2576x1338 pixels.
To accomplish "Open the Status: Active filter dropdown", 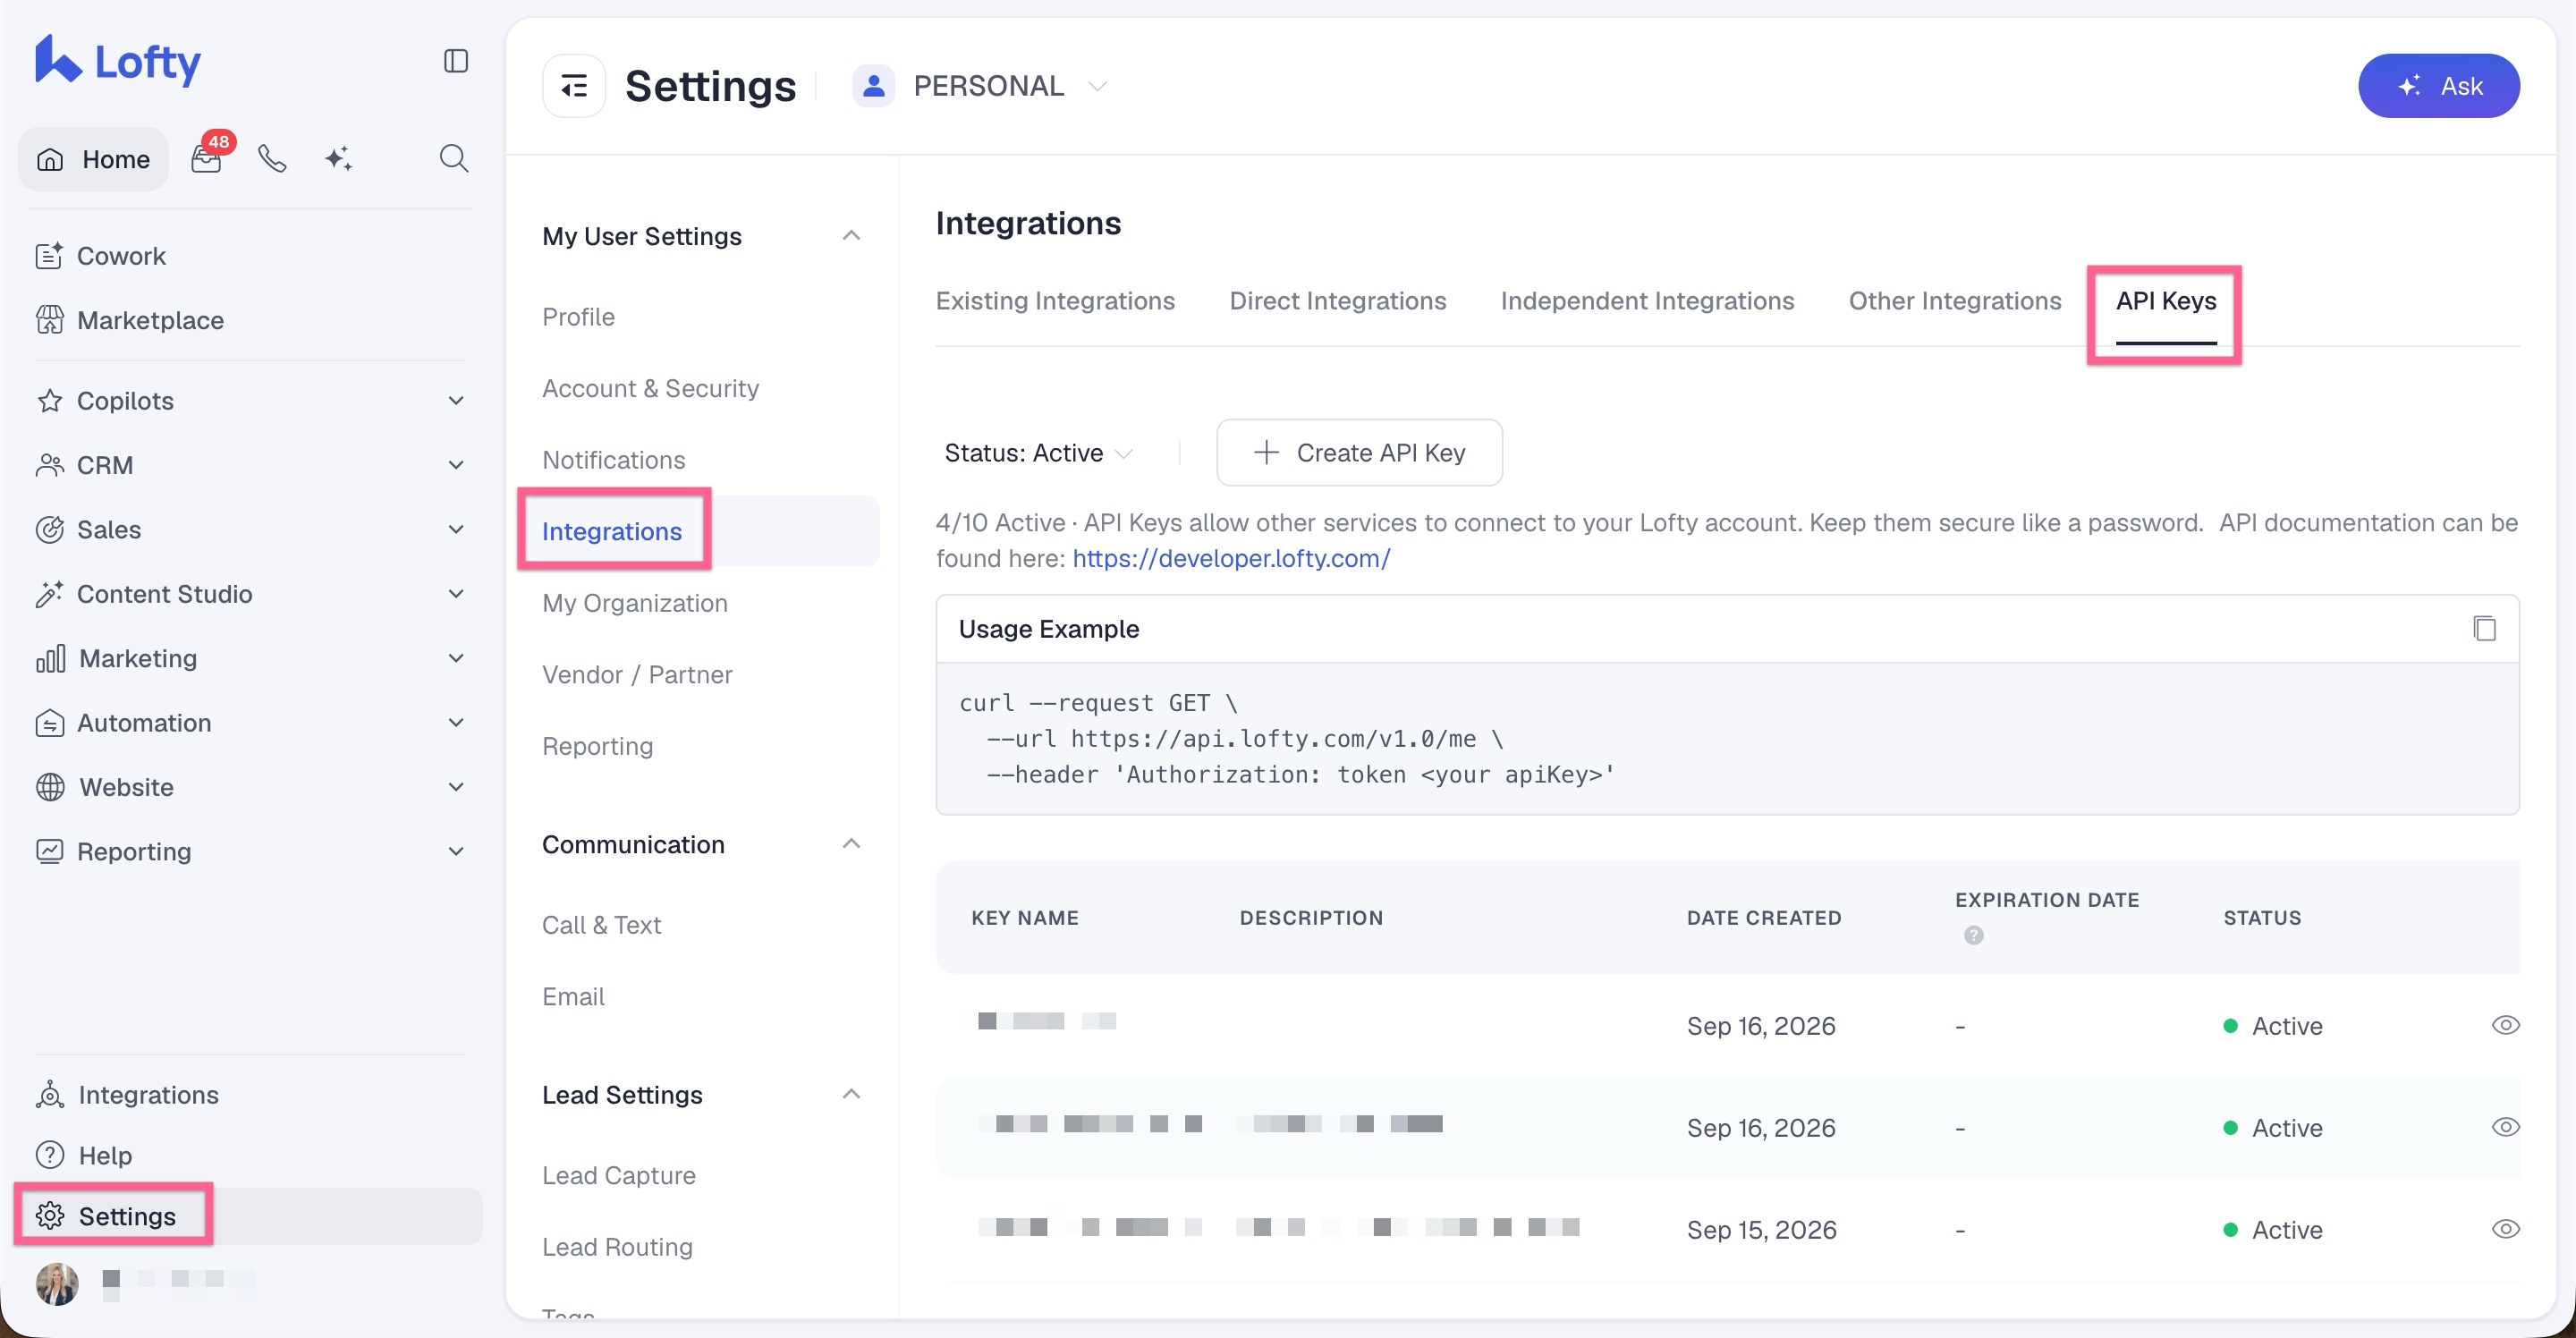I will click(1039, 453).
